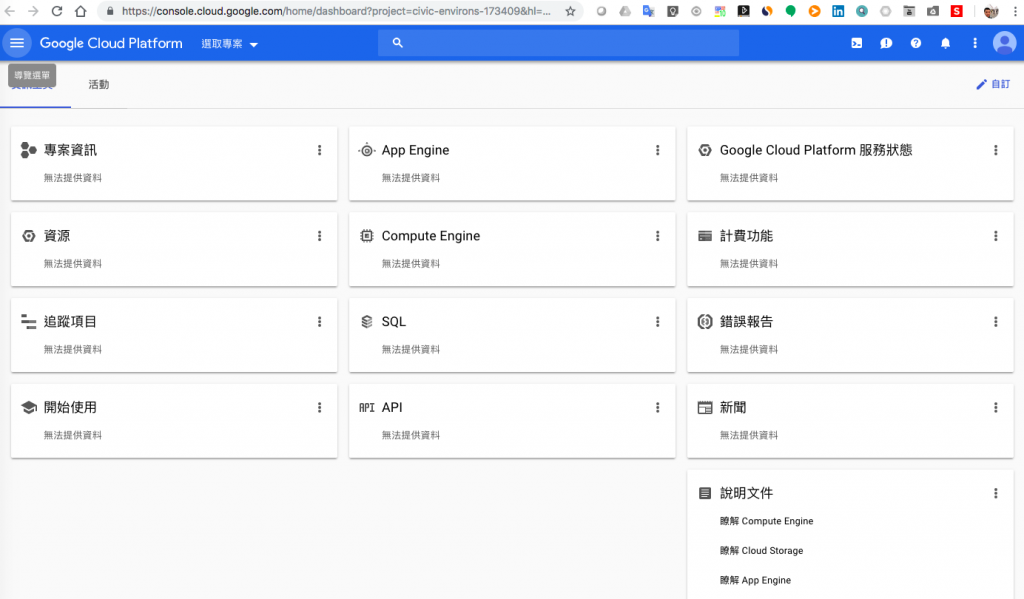Screen dimensions: 1024x599
Task: Open Chrome browser menu dots
Action: (x=1016, y=11)
